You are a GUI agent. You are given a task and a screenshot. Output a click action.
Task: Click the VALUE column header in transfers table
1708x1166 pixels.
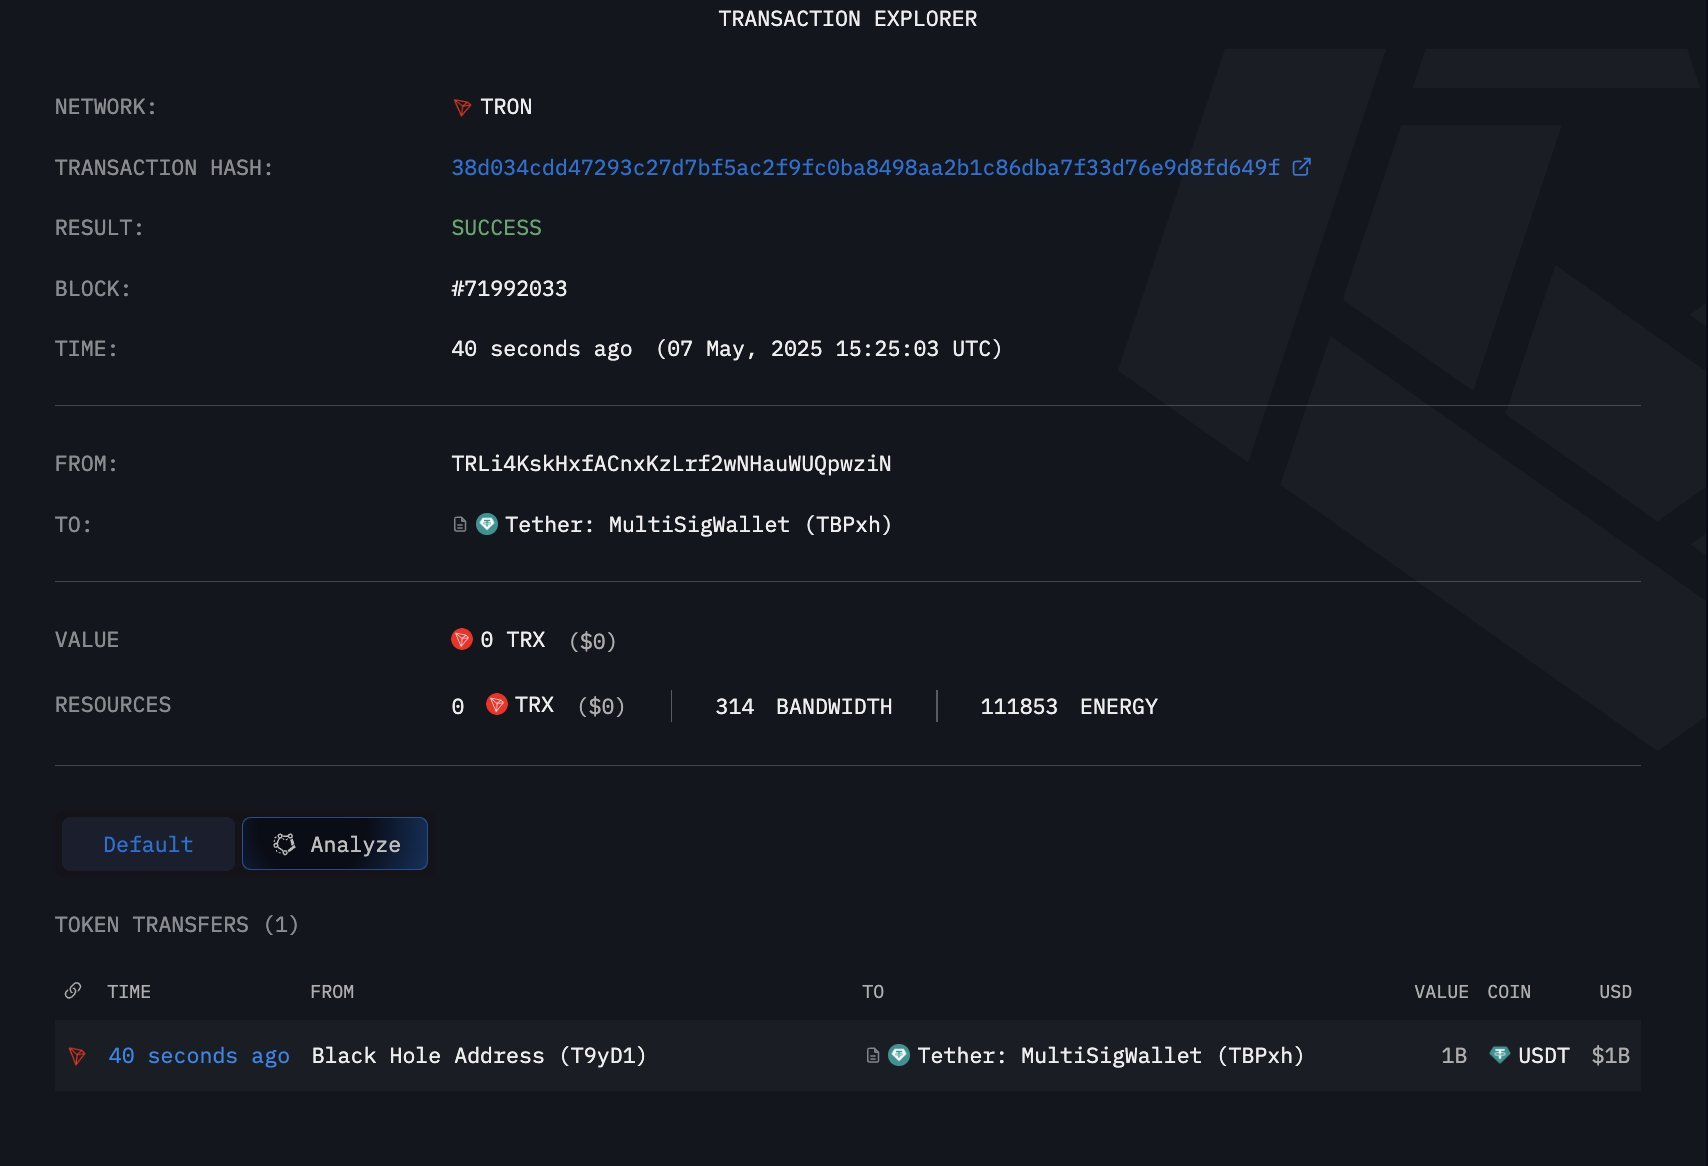(1441, 992)
